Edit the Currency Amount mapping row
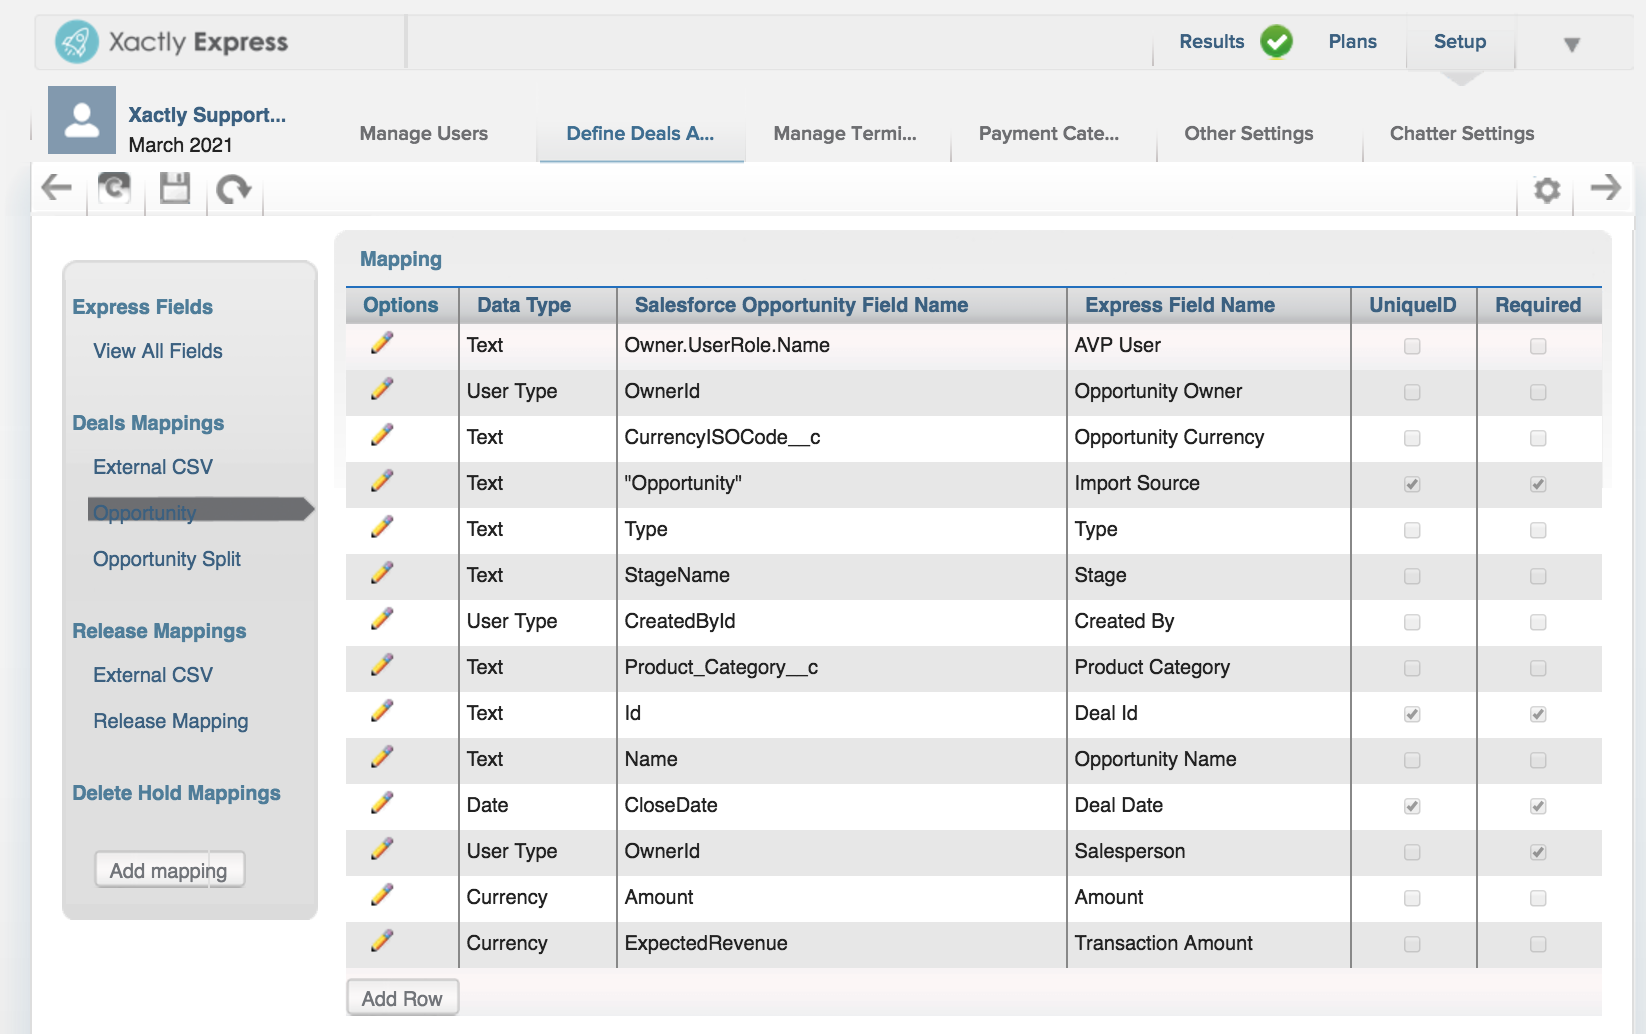The image size is (1646, 1034). [382, 896]
